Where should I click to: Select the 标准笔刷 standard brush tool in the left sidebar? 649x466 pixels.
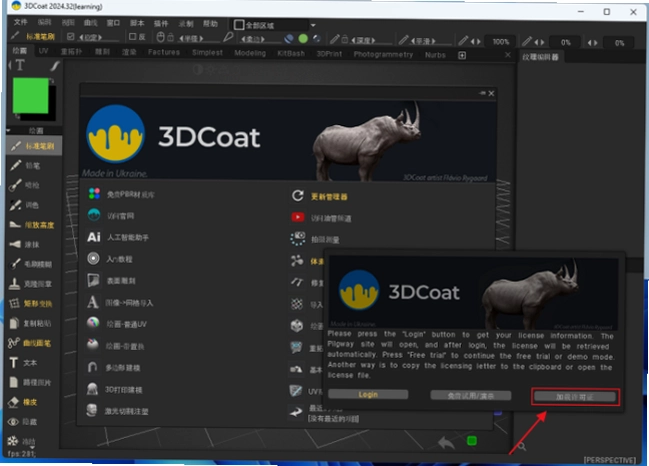click(34, 146)
